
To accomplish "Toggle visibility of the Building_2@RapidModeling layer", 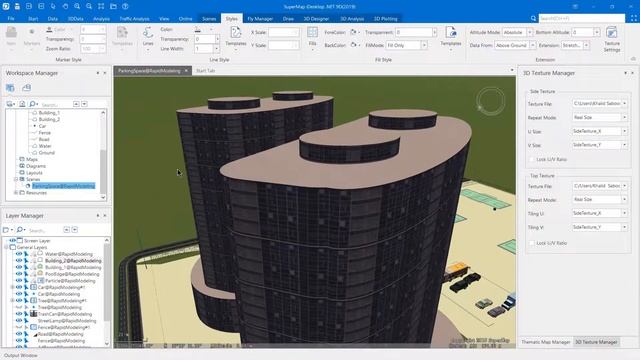I will click(19, 260).
